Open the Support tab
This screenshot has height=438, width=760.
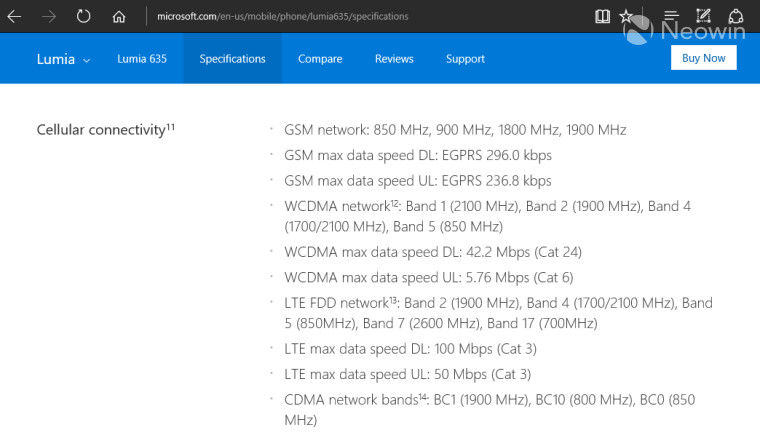coord(465,59)
